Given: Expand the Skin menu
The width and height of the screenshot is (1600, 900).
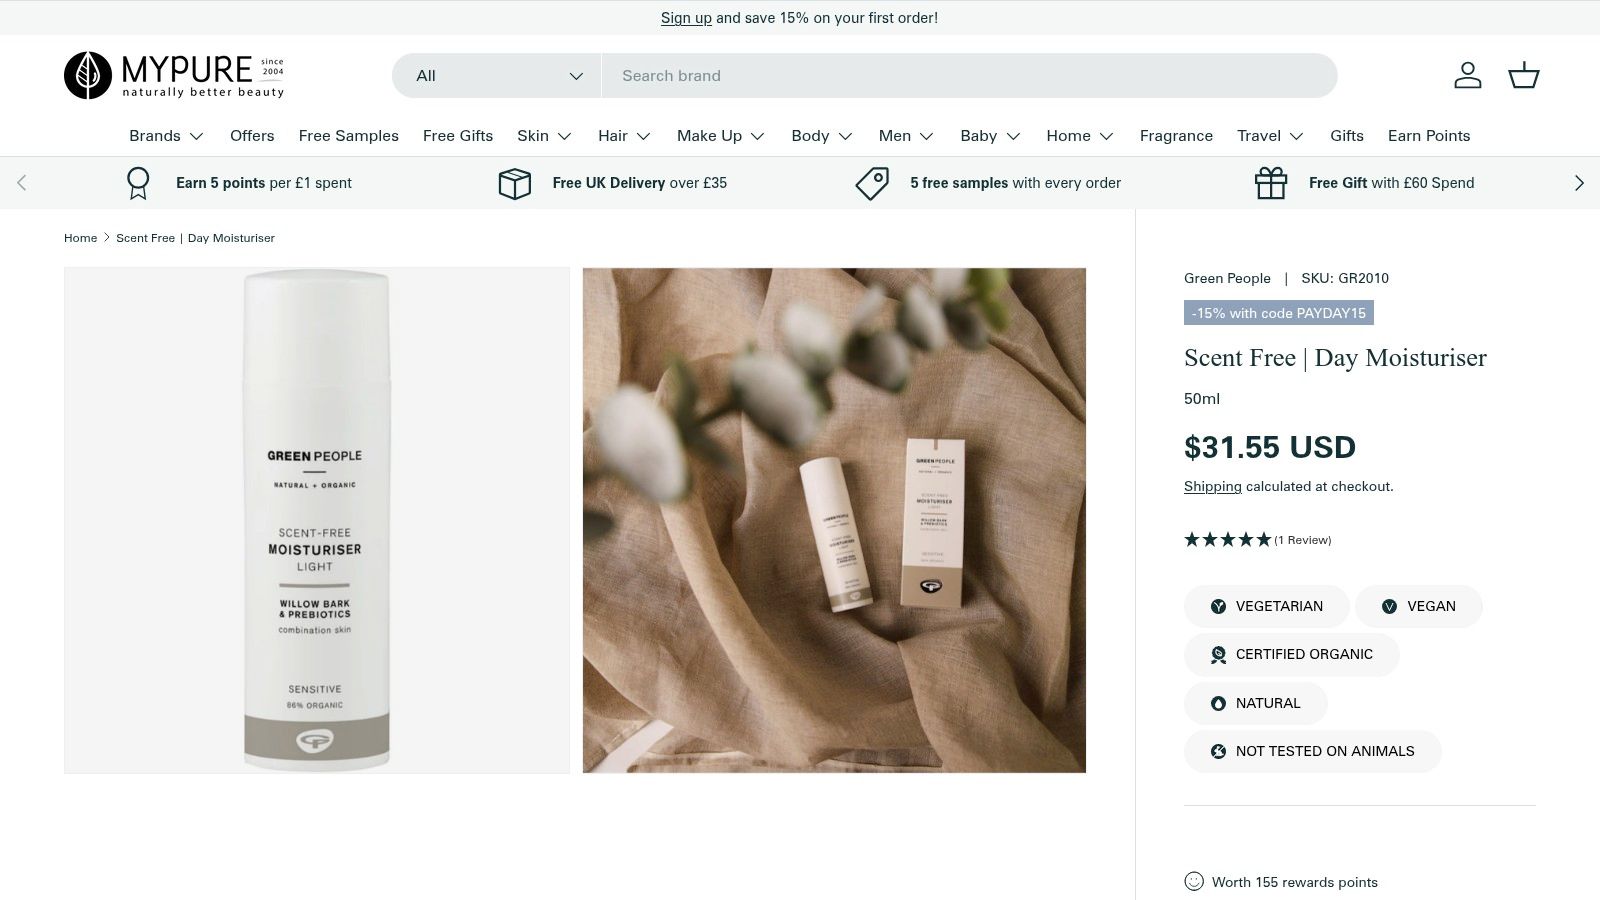Looking at the screenshot, I should coord(544,136).
